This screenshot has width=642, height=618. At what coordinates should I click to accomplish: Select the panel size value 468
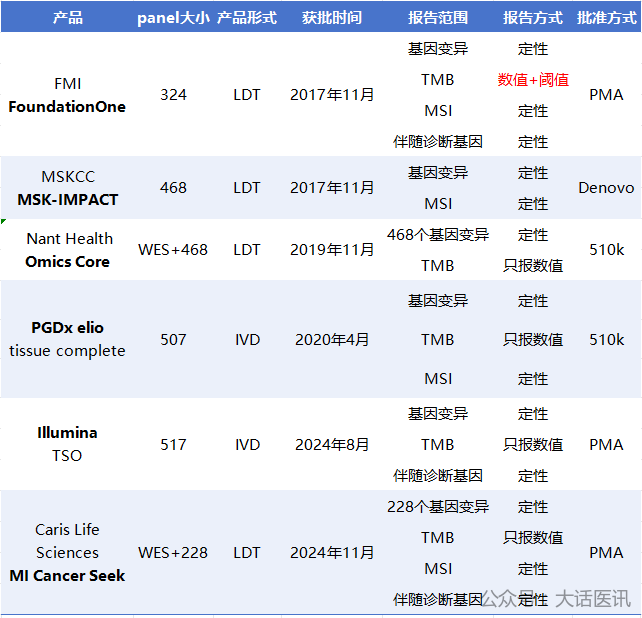173,188
